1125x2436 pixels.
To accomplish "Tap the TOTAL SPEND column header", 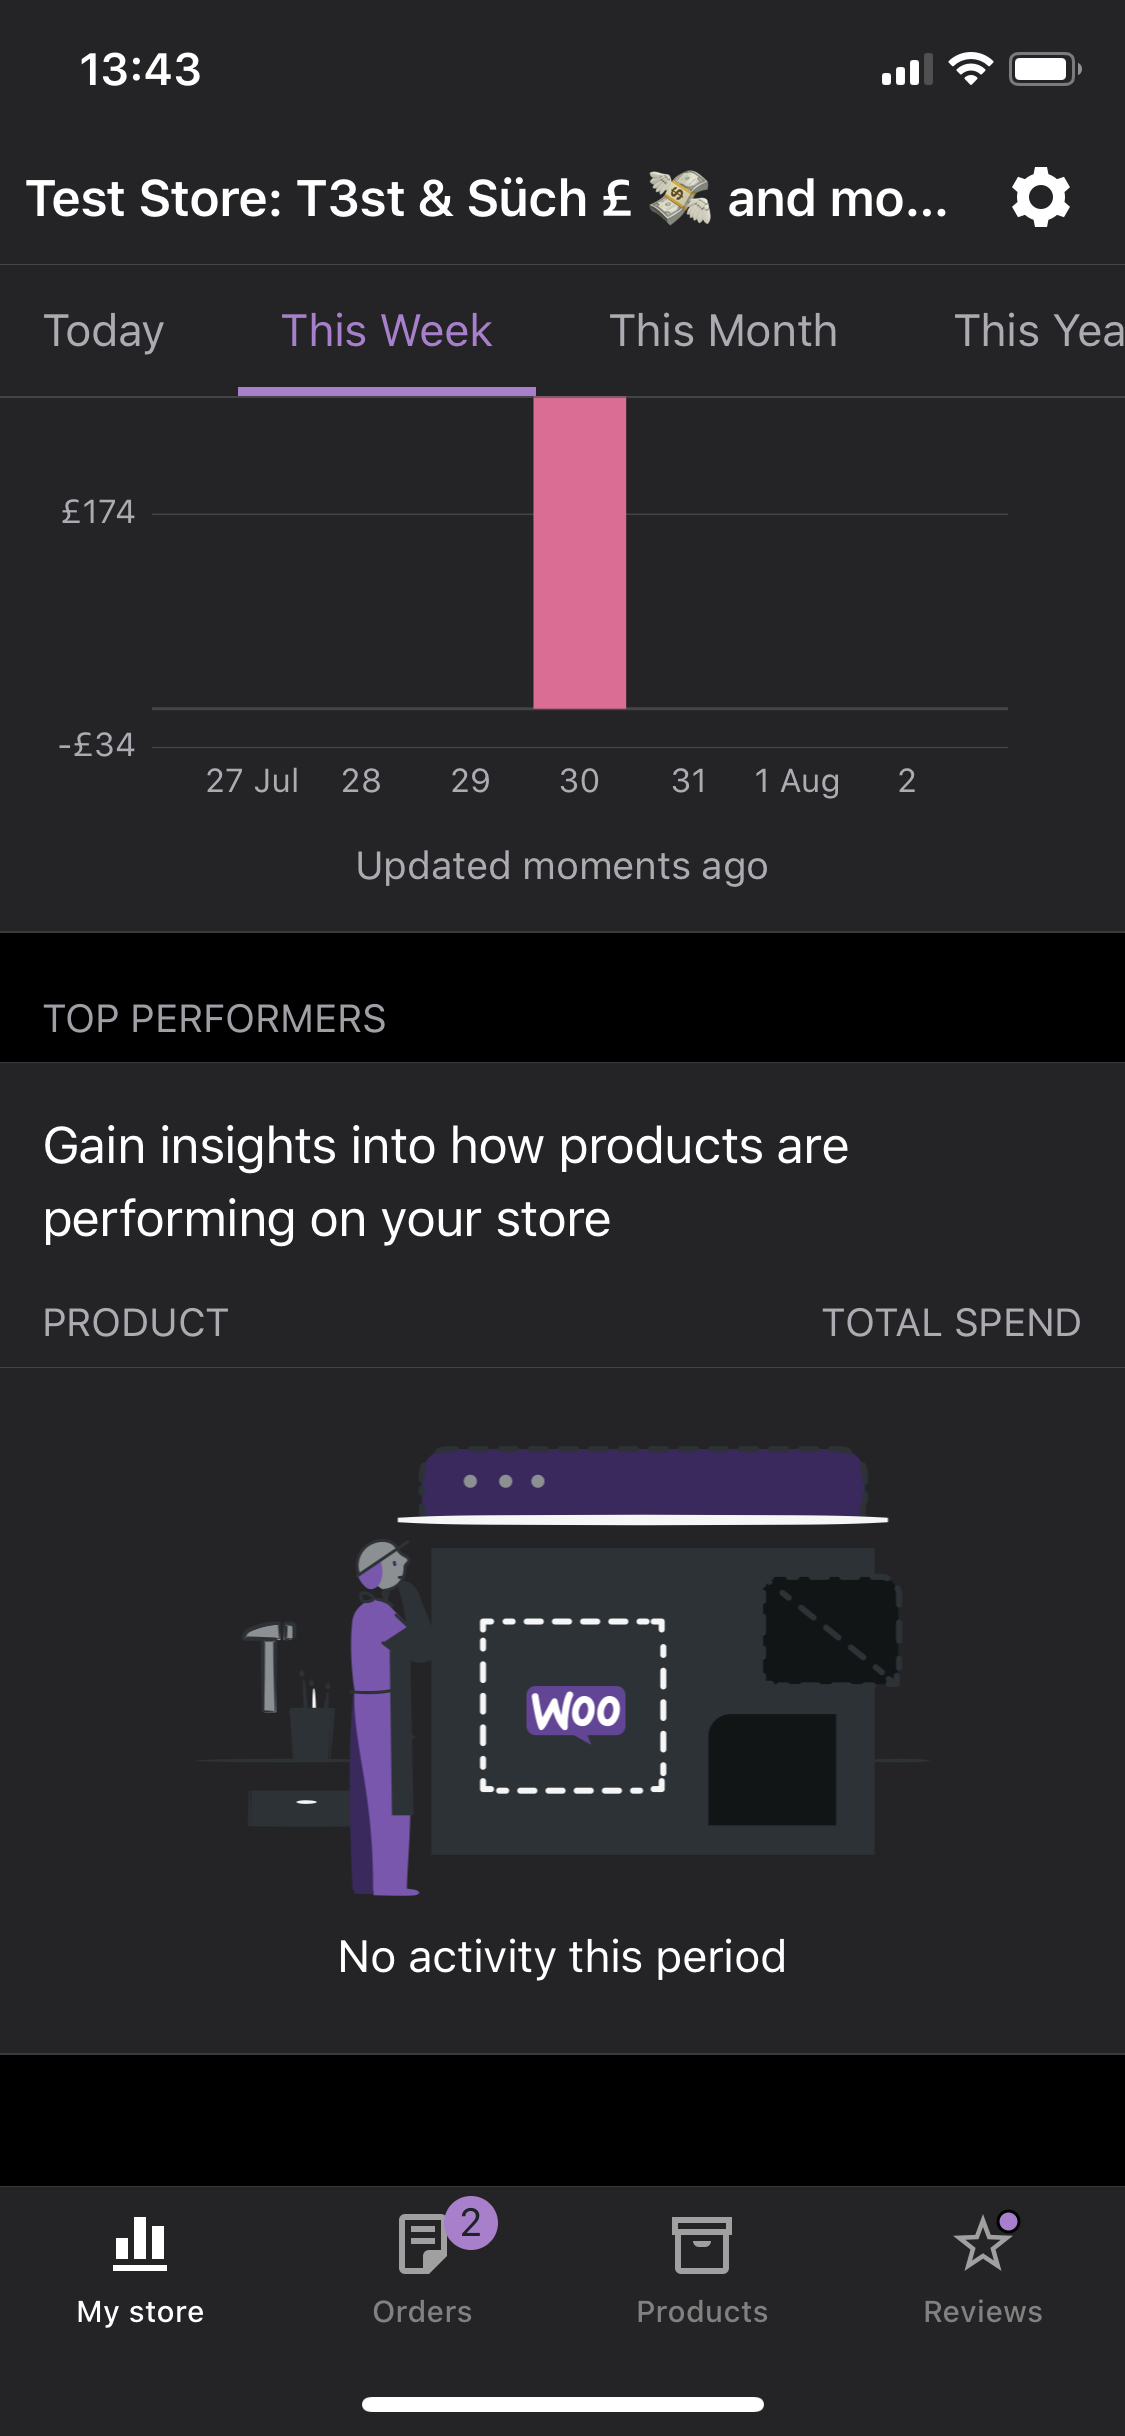I will [951, 1322].
